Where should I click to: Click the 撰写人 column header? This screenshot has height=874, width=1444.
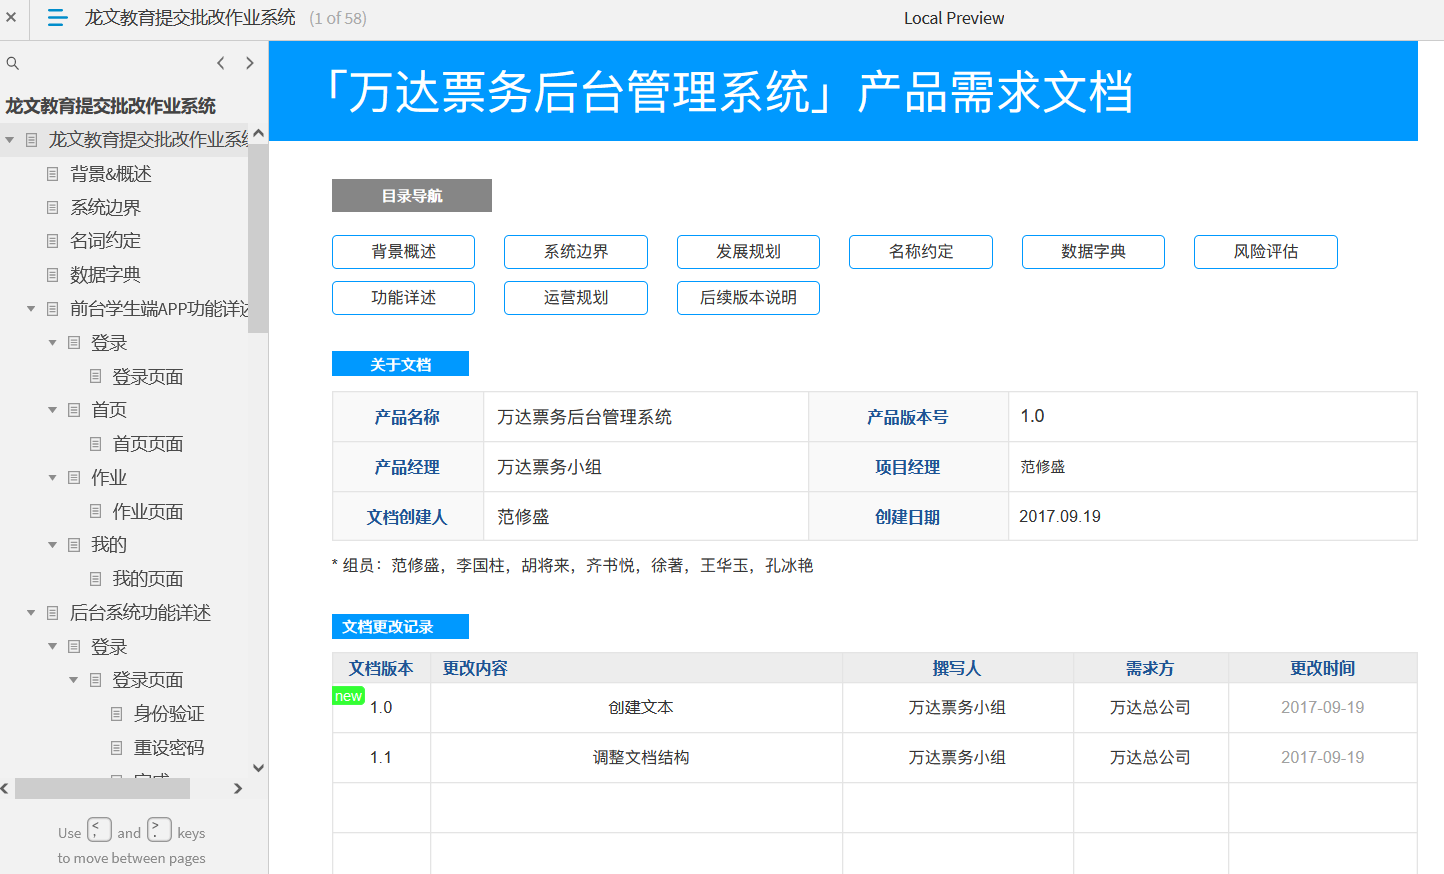(x=957, y=668)
